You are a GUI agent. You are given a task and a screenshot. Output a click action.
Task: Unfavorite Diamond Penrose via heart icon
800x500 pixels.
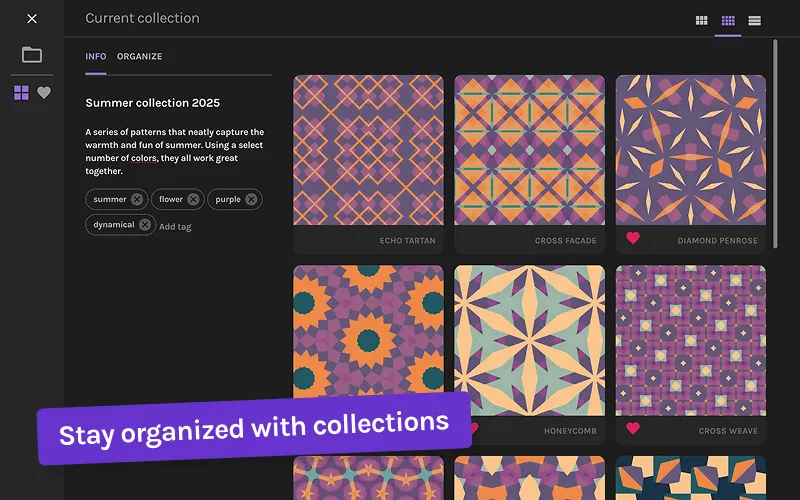coord(633,238)
